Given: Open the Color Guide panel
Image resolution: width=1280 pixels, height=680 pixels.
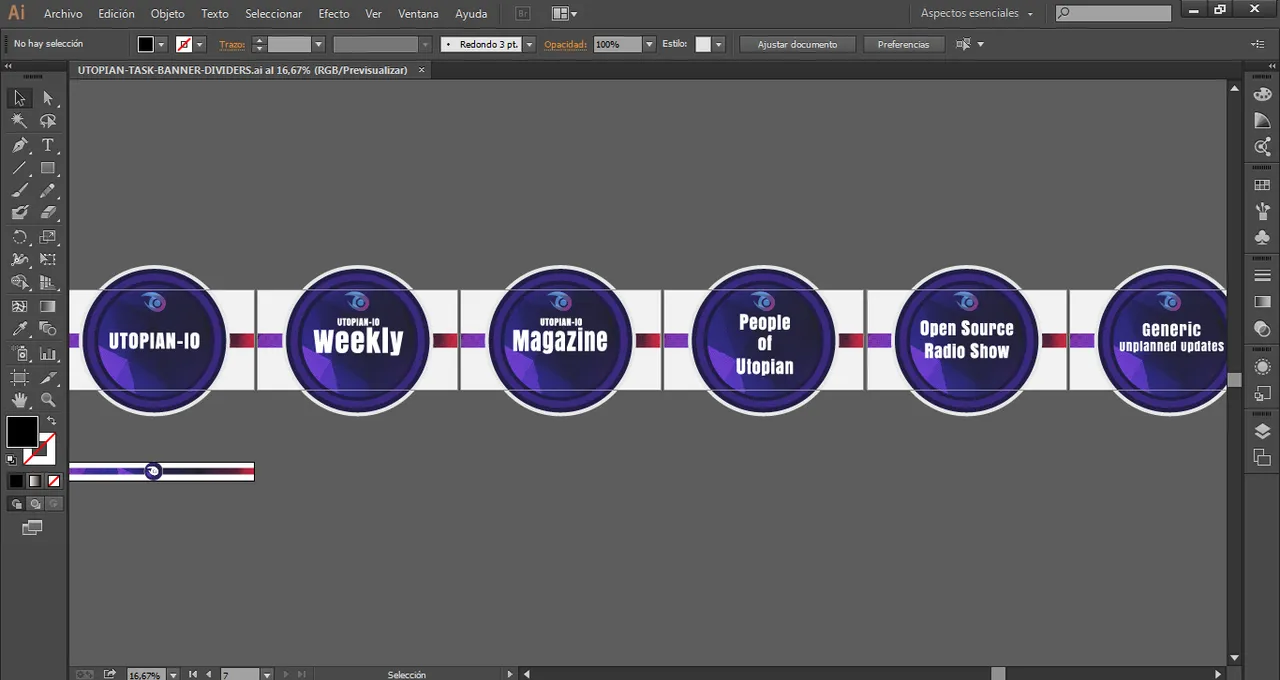Looking at the screenshot, I should [x=1262, y=121].
